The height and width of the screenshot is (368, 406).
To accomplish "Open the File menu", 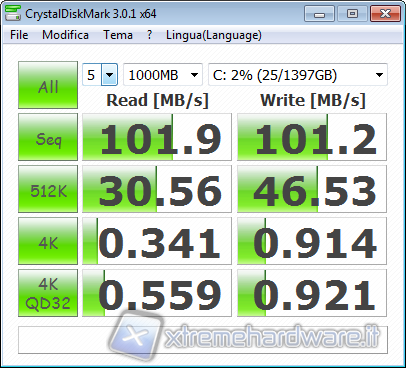I will [19, 35].
